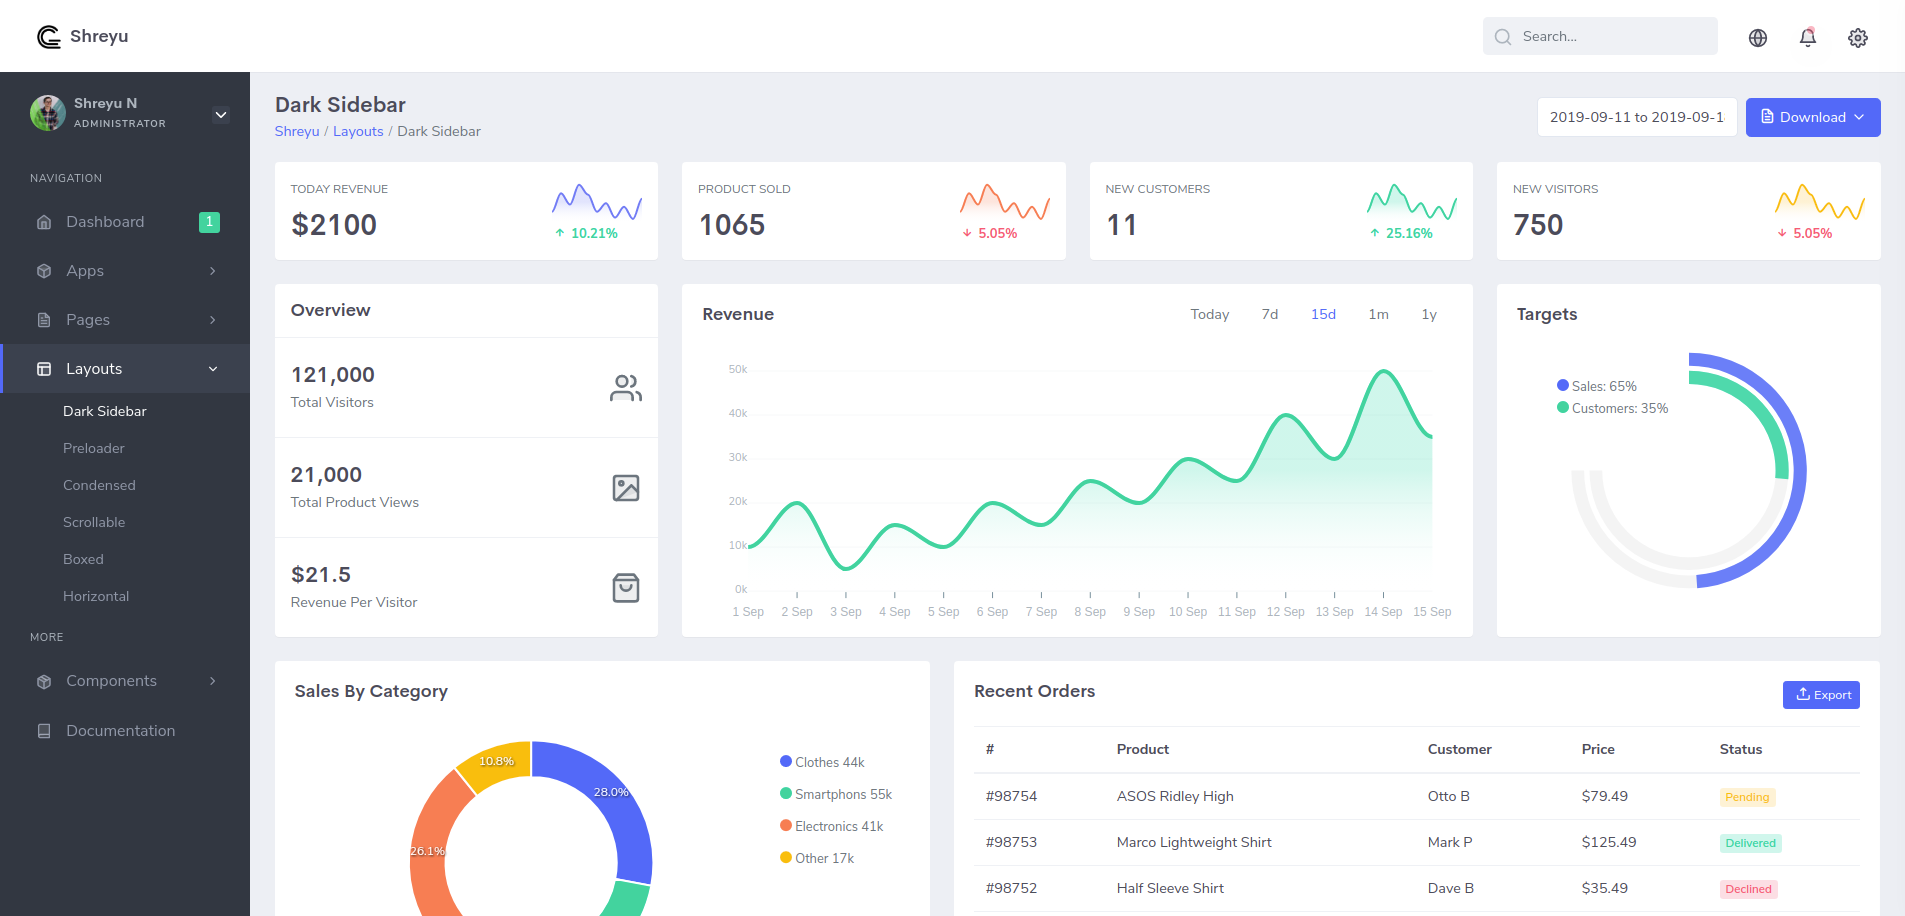1905x916 pixels.
Task: Select the 1y revenue range tab
Action: [x=1429, y=314]
